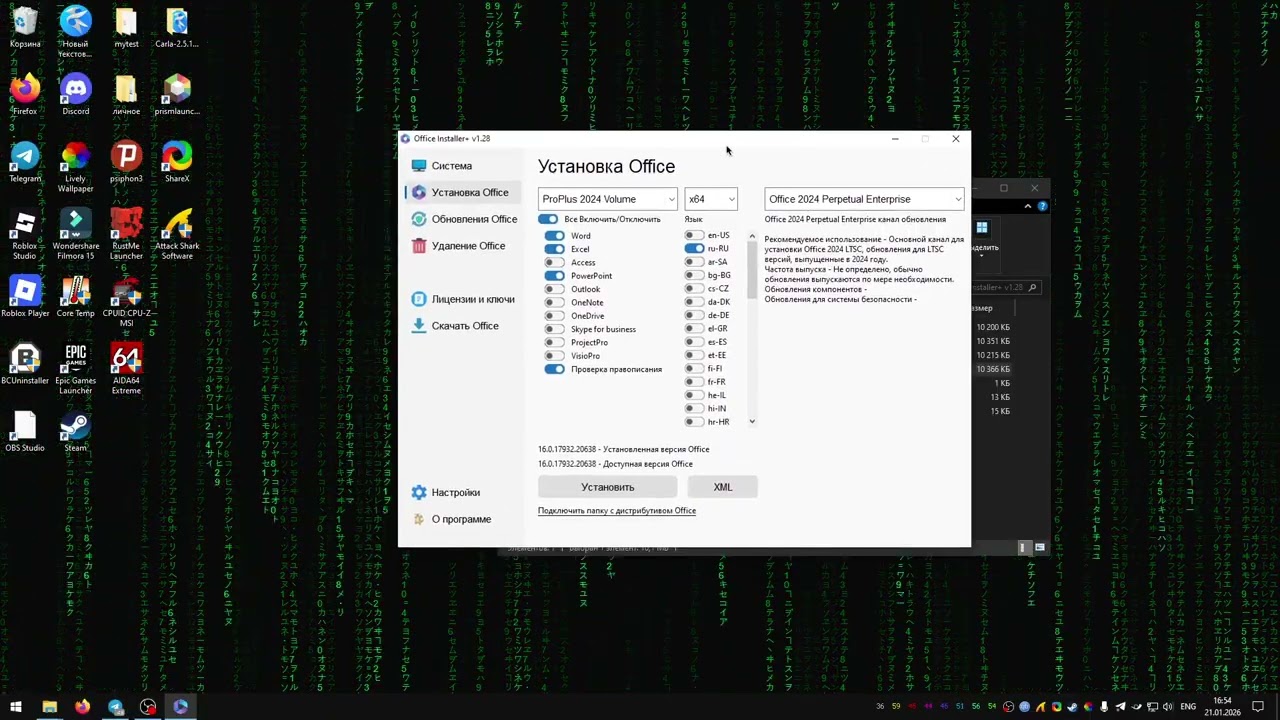
Task: Enable the Outlook toggle
Action: pyautogui.click(x=555, y=289)
